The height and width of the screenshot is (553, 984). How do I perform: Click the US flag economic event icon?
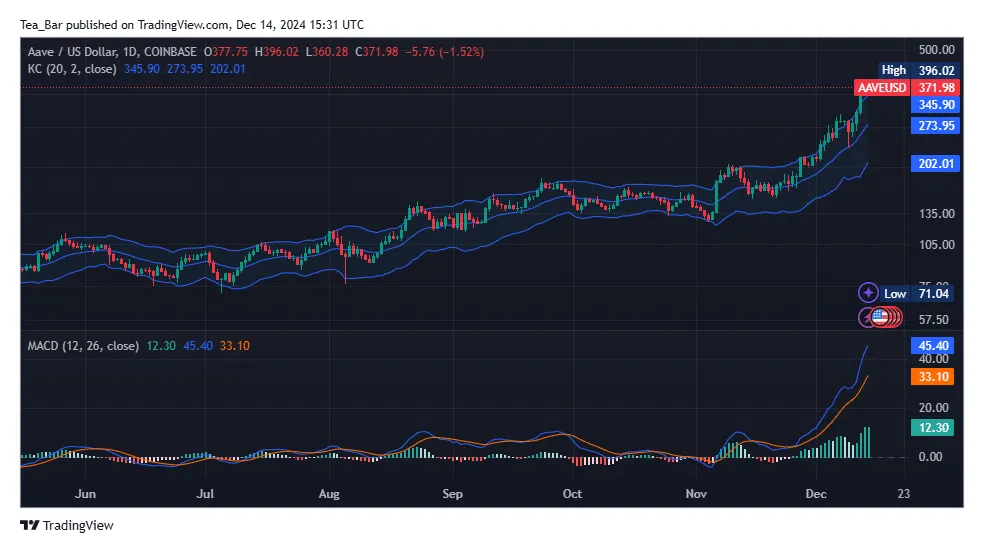click(x=880, y=317)
